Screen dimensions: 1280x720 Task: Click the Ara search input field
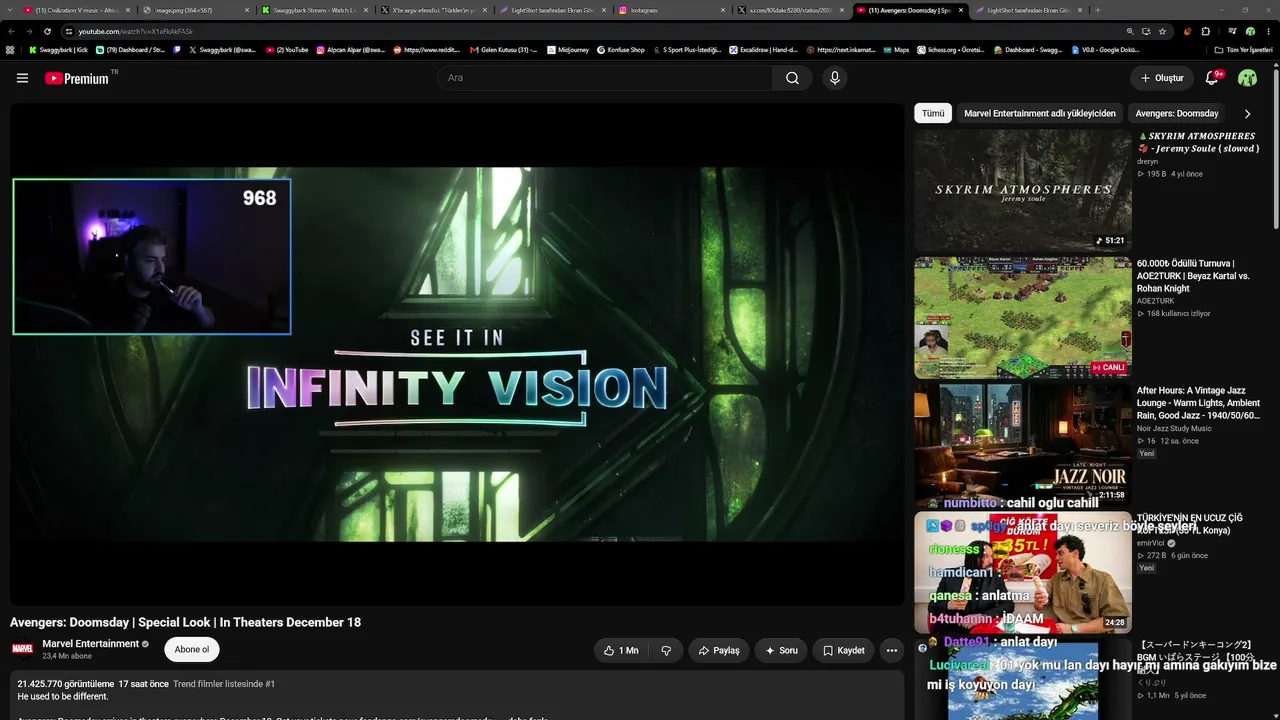pos(605,78)
